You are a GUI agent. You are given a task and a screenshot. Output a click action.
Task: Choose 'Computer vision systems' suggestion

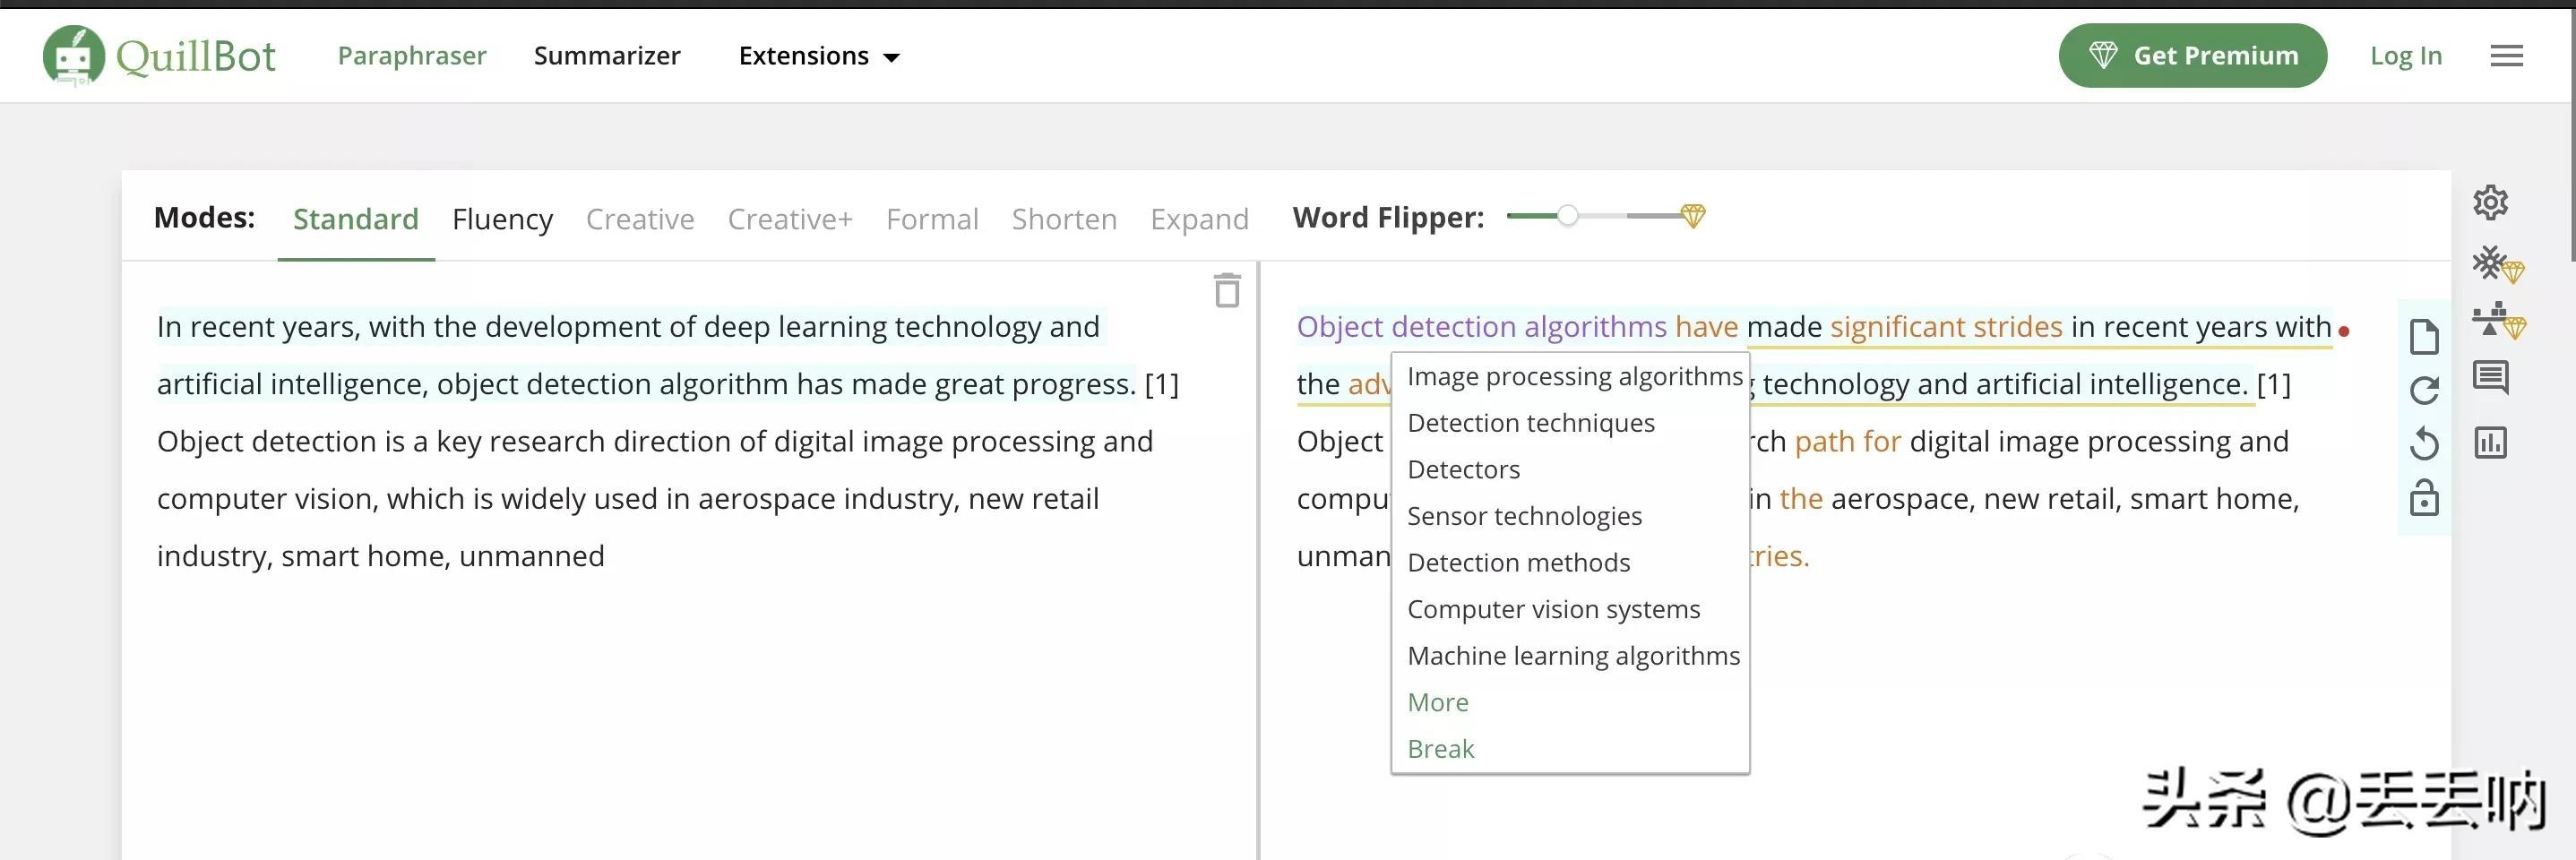point(1570,609)
